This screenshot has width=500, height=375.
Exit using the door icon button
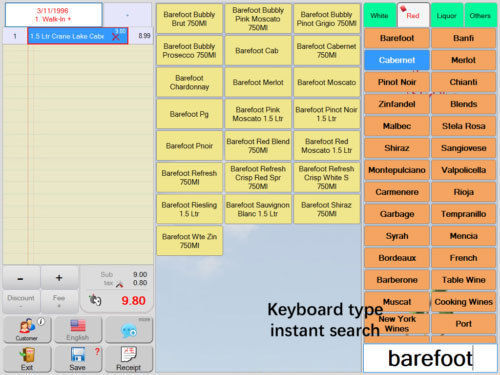point(27,359)
